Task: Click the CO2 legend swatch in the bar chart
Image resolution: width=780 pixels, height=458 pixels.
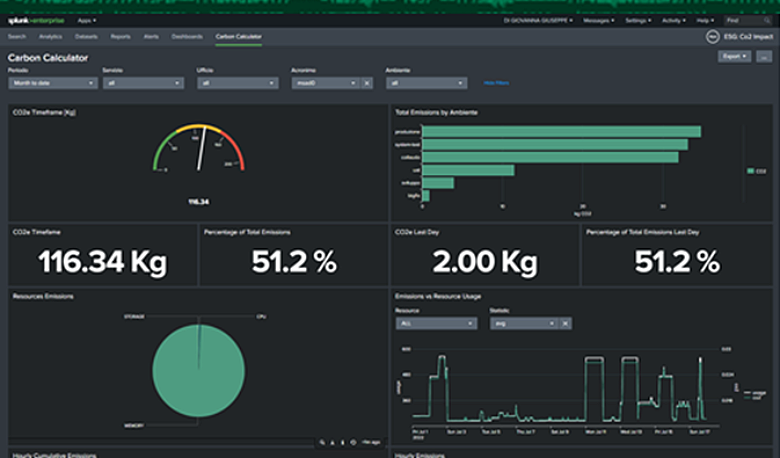Action: click(x=750, y=171)
